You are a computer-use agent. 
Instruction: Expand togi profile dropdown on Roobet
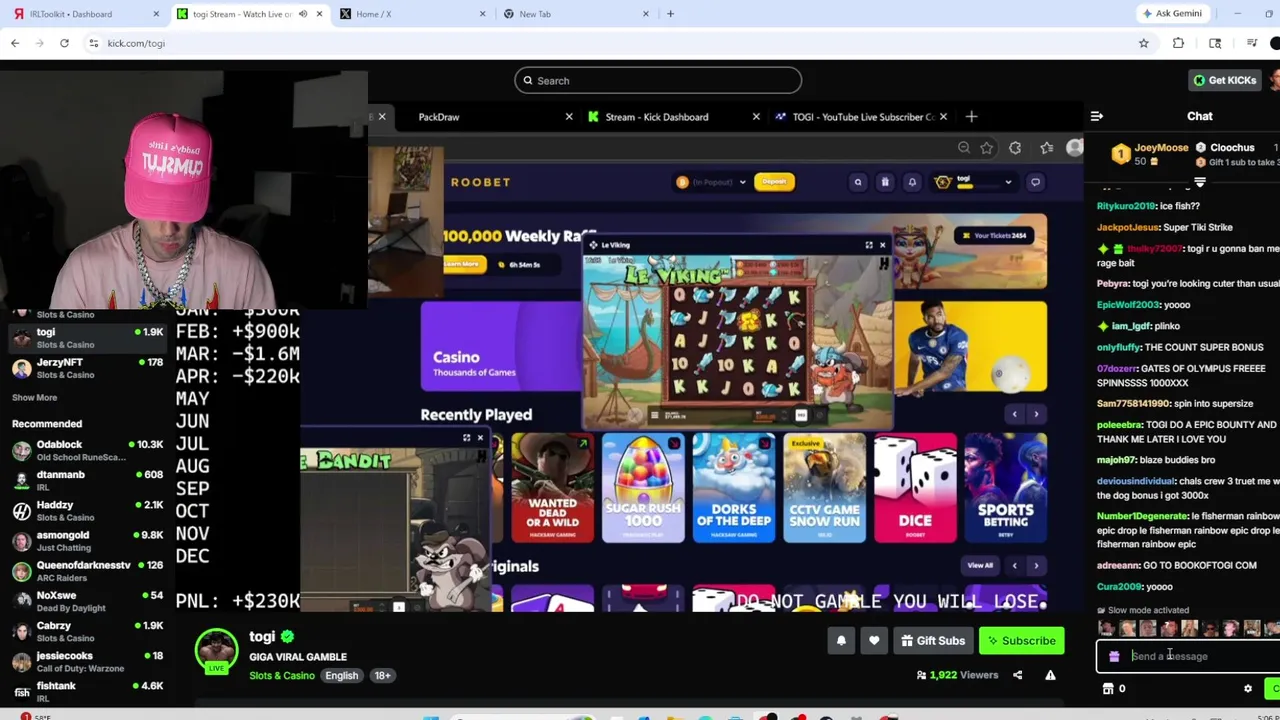coord(1008,182)
